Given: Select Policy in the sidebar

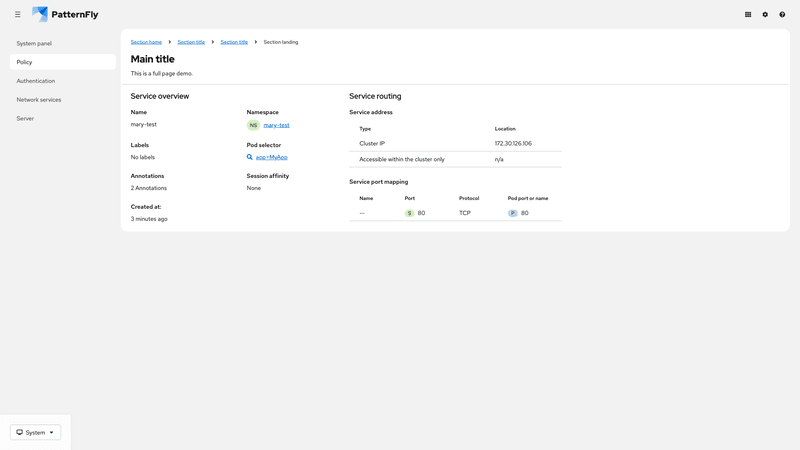Looking at the screenshot, I should [63, 62].
